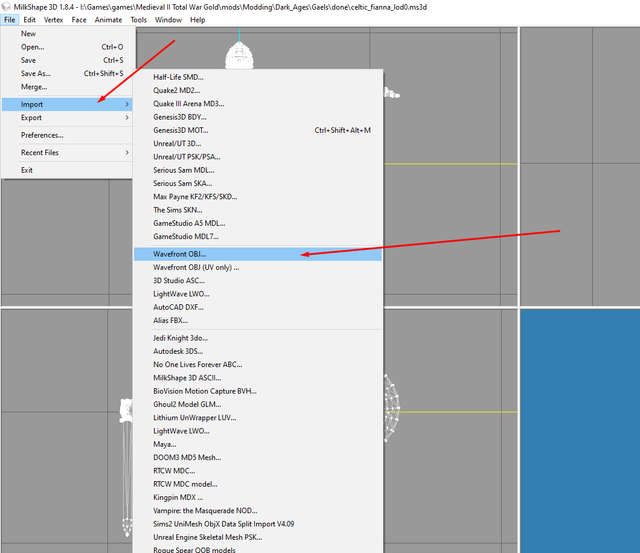This screenshot has width=640, height=553.
Task: Import MilkShape 3D ASCII... file
Action: [258, 378]
